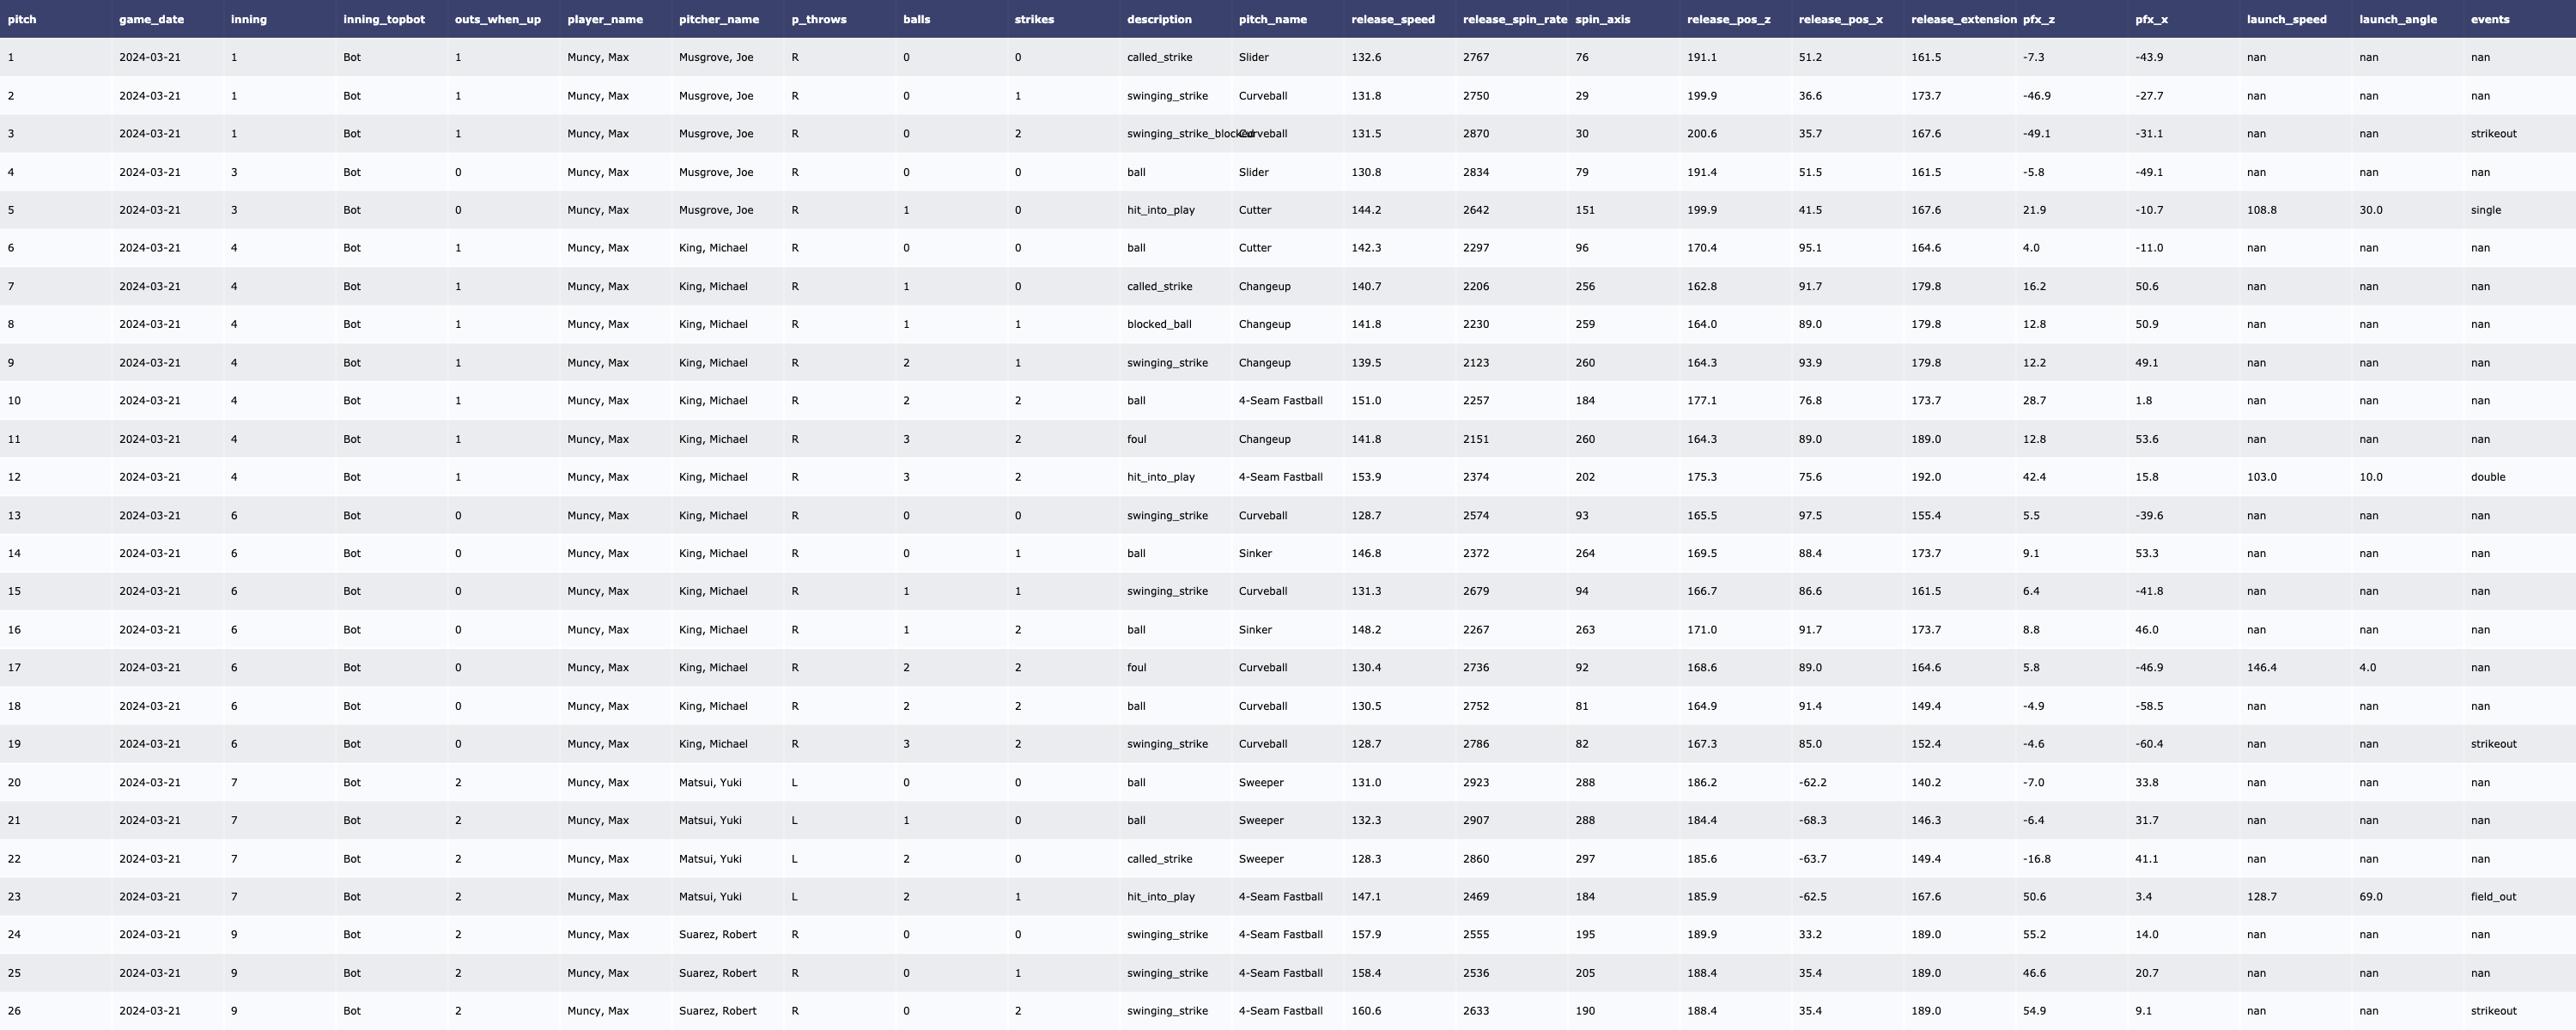Viewport: 2576px width, 1030px height.
Task: Select Suarez, Robert in row 24
Action: click(x=717, y=935)
